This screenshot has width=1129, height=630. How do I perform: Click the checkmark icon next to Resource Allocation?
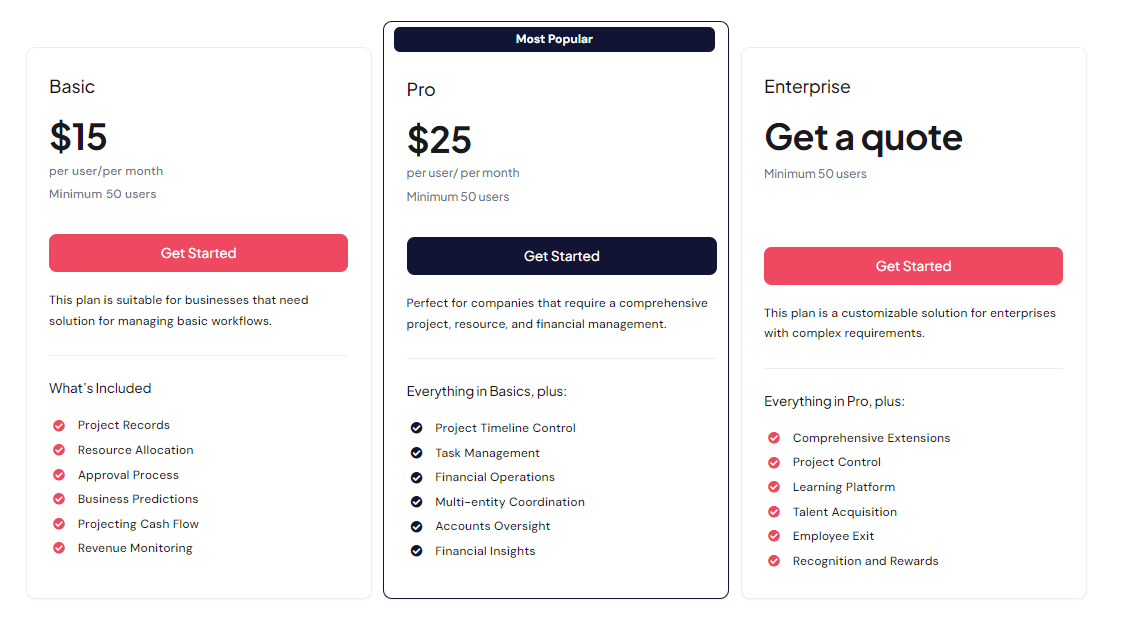pyautogui.click(x=59, y=450)
